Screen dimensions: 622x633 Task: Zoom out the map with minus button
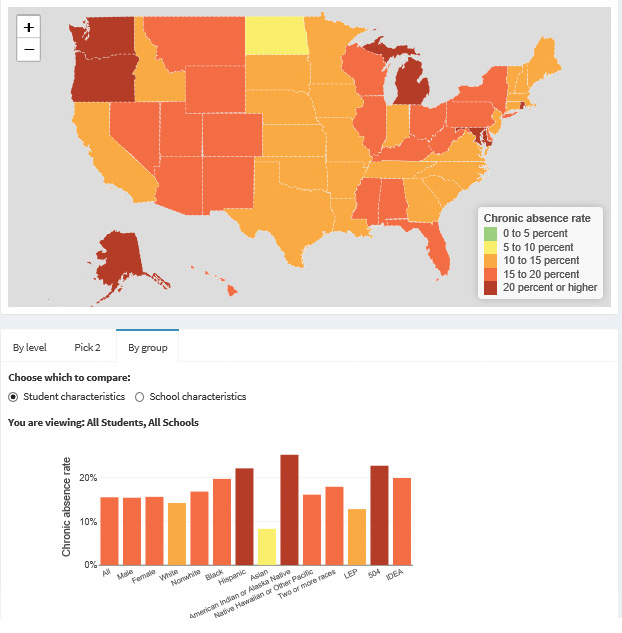point(28,50)
